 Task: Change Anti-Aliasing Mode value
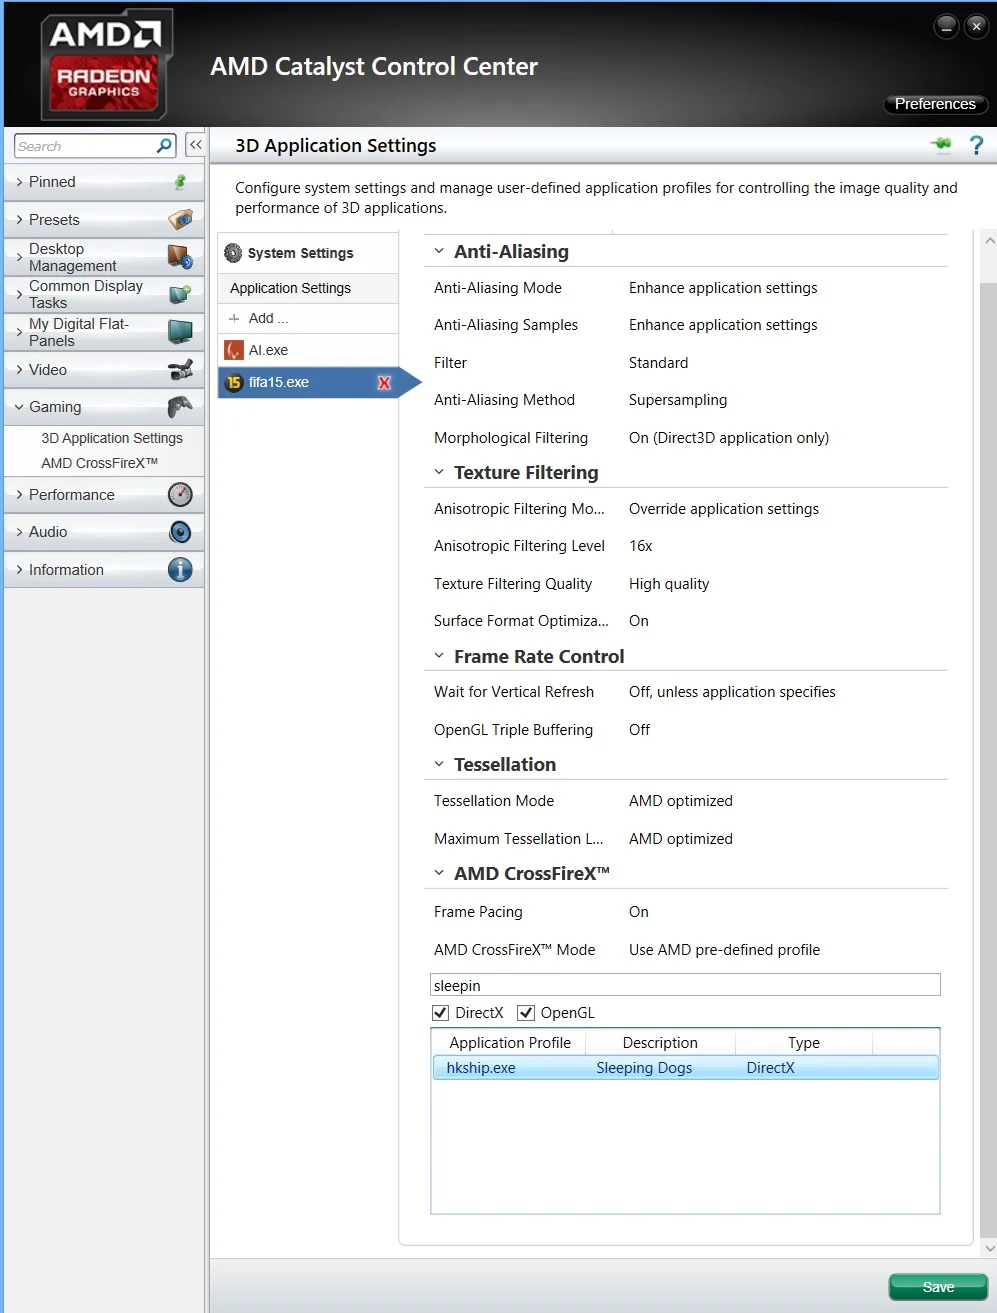point(723,288)
